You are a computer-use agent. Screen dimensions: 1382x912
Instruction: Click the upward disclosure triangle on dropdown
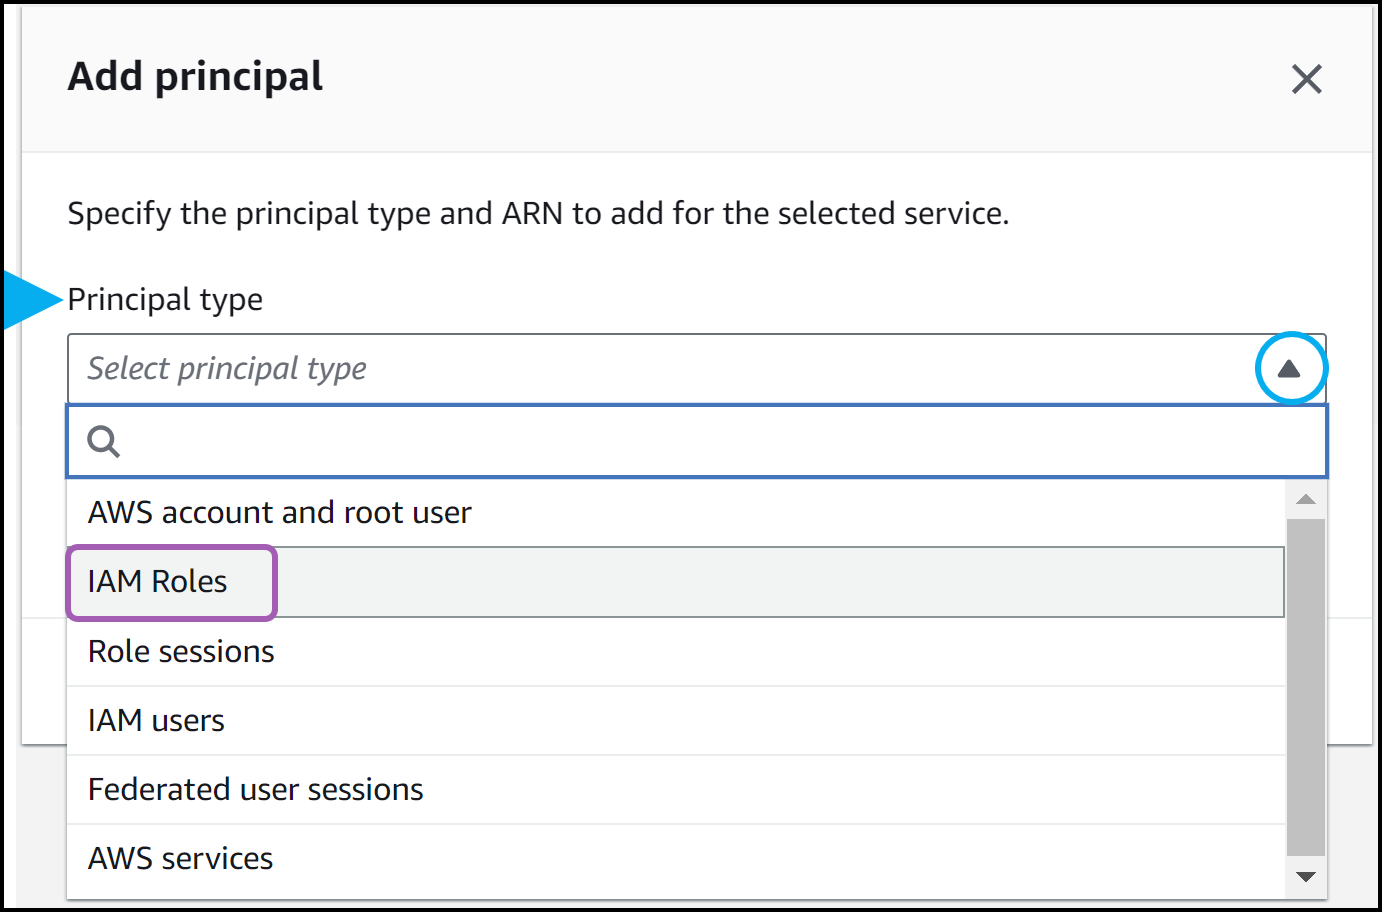1289,368
